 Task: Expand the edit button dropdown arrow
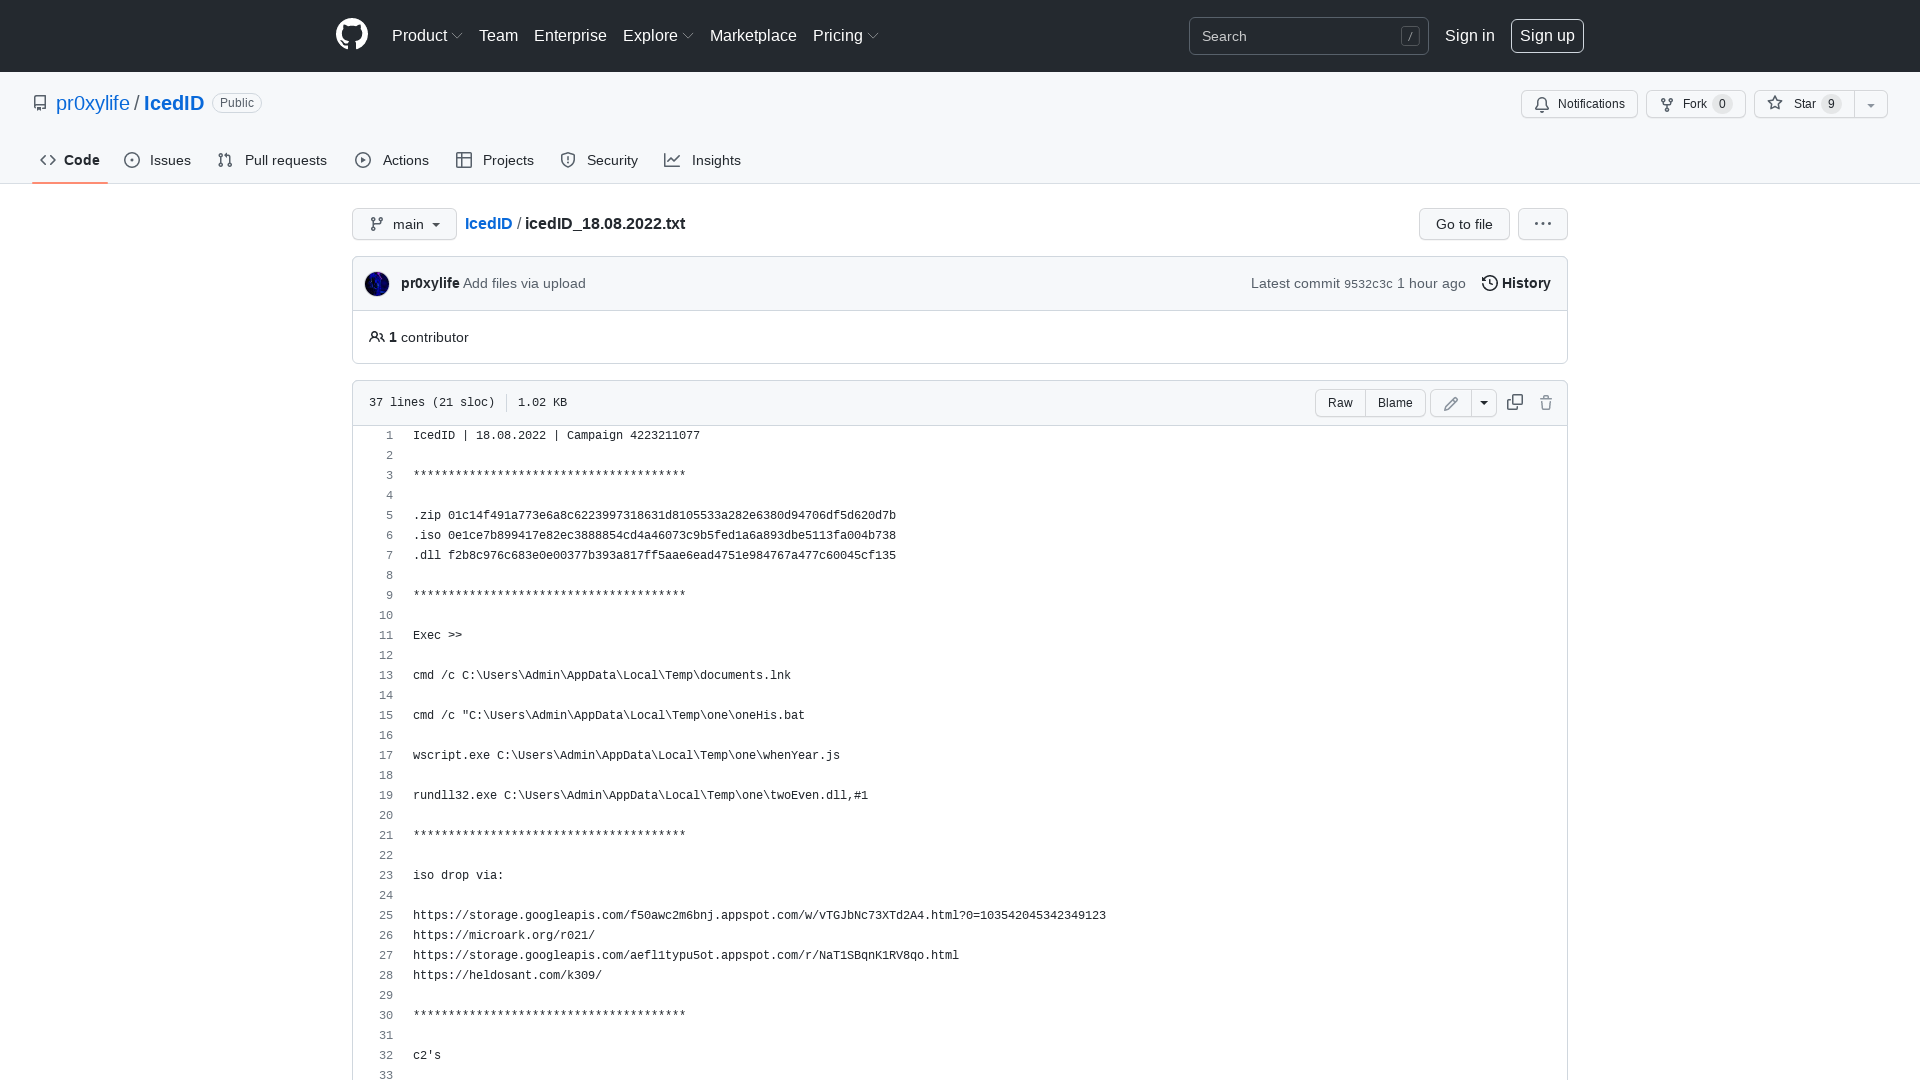coord(1483,402)
